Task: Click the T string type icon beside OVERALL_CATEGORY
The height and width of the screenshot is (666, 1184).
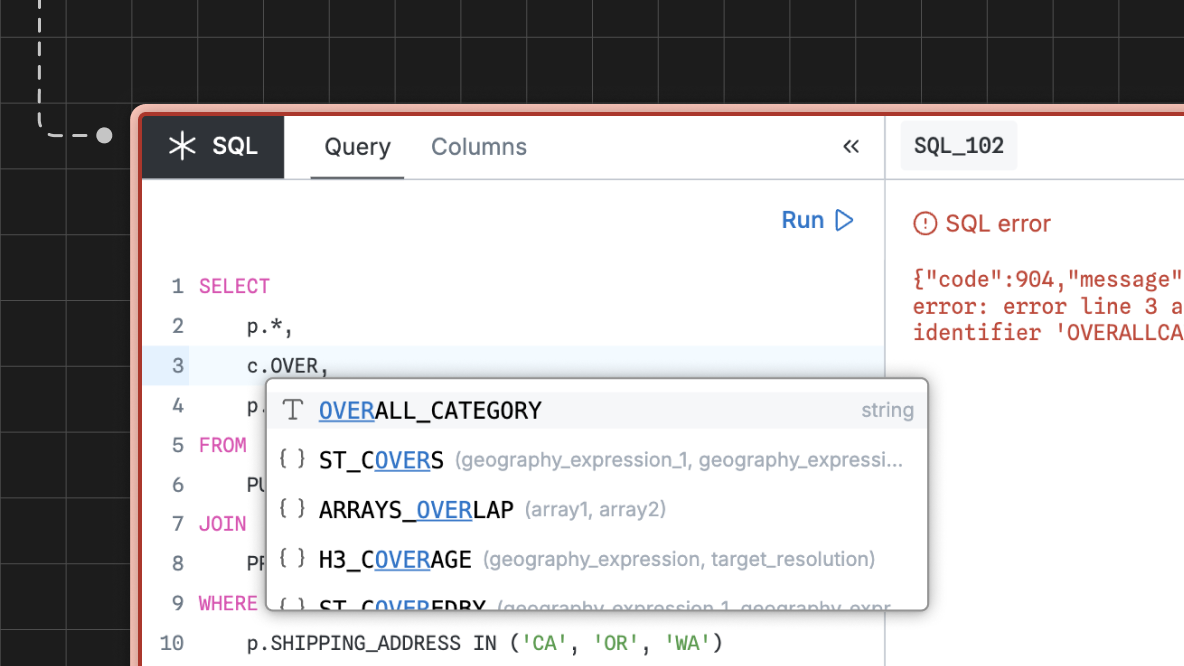Action: point(292,409)
